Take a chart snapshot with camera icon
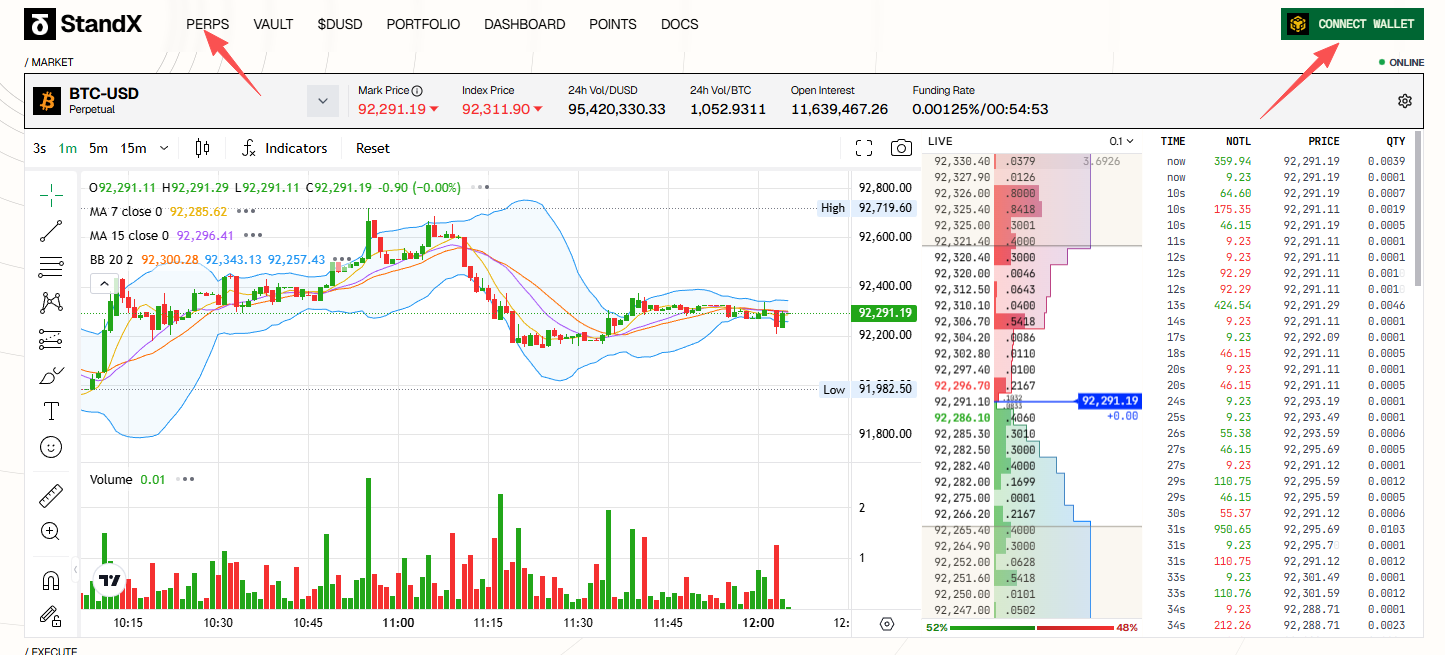Viewport: 1445px width, 655px height. click(901, 148)
